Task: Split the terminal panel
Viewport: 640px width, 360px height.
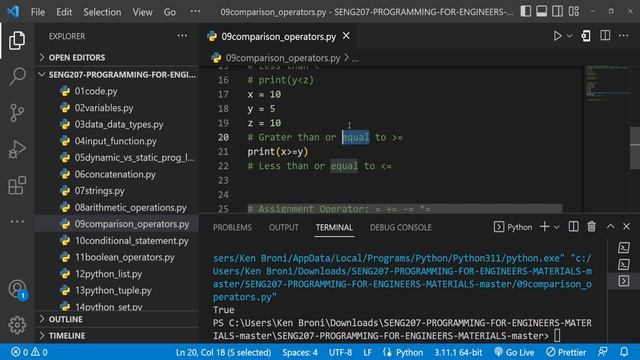Action: tap(573, 227)
